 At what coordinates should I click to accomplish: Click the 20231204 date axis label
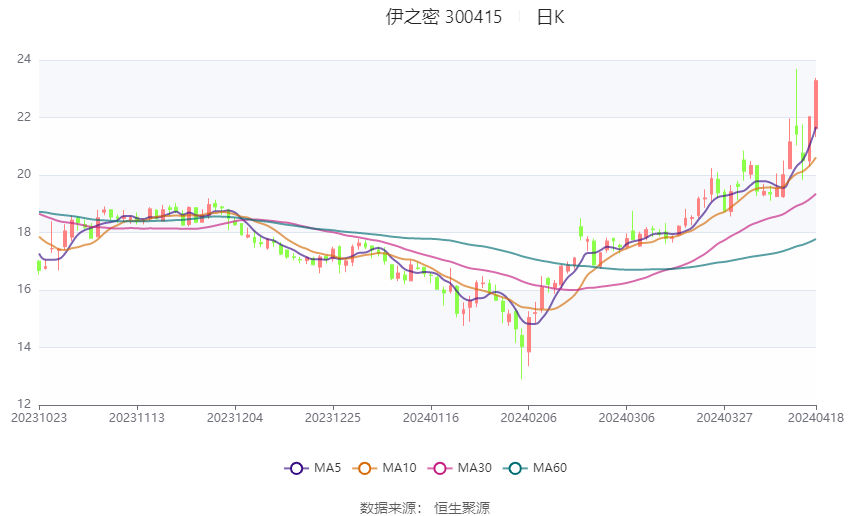[235, 418]
